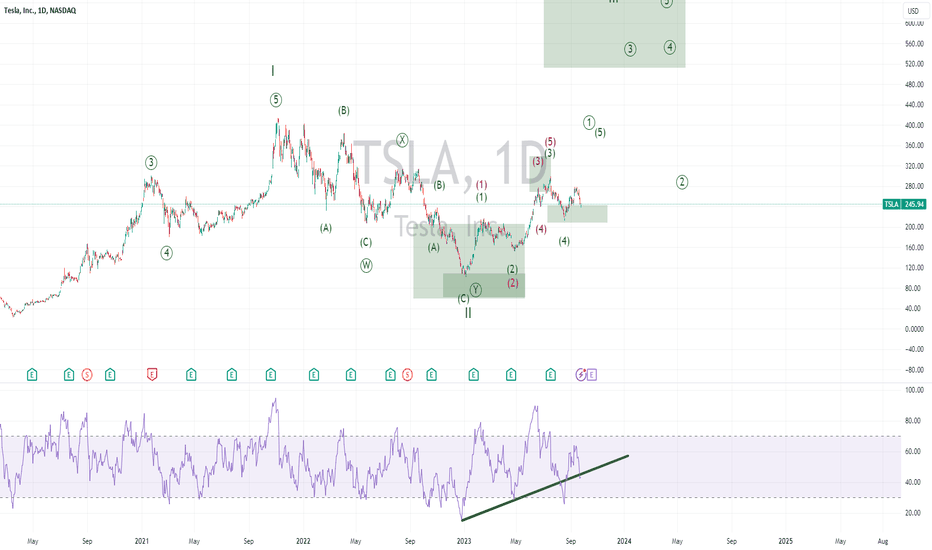Open the red earnings marker in early 2021
This screenshot has width=932, height=550.
(152, 375)
